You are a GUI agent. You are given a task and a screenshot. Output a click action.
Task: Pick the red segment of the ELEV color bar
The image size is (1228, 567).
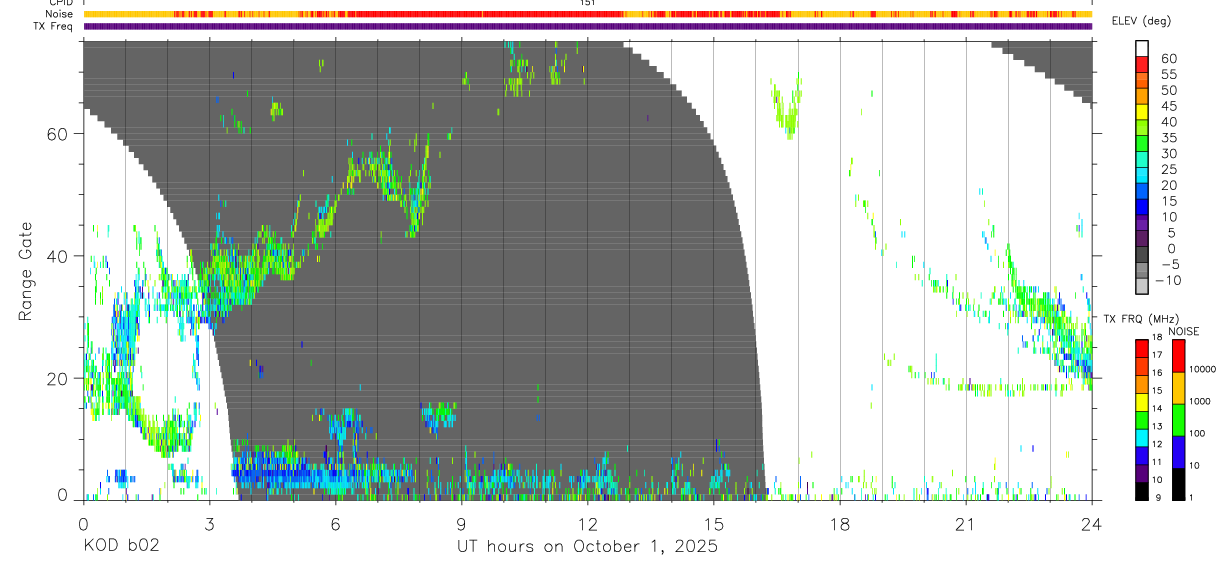tap(1143, 64)
